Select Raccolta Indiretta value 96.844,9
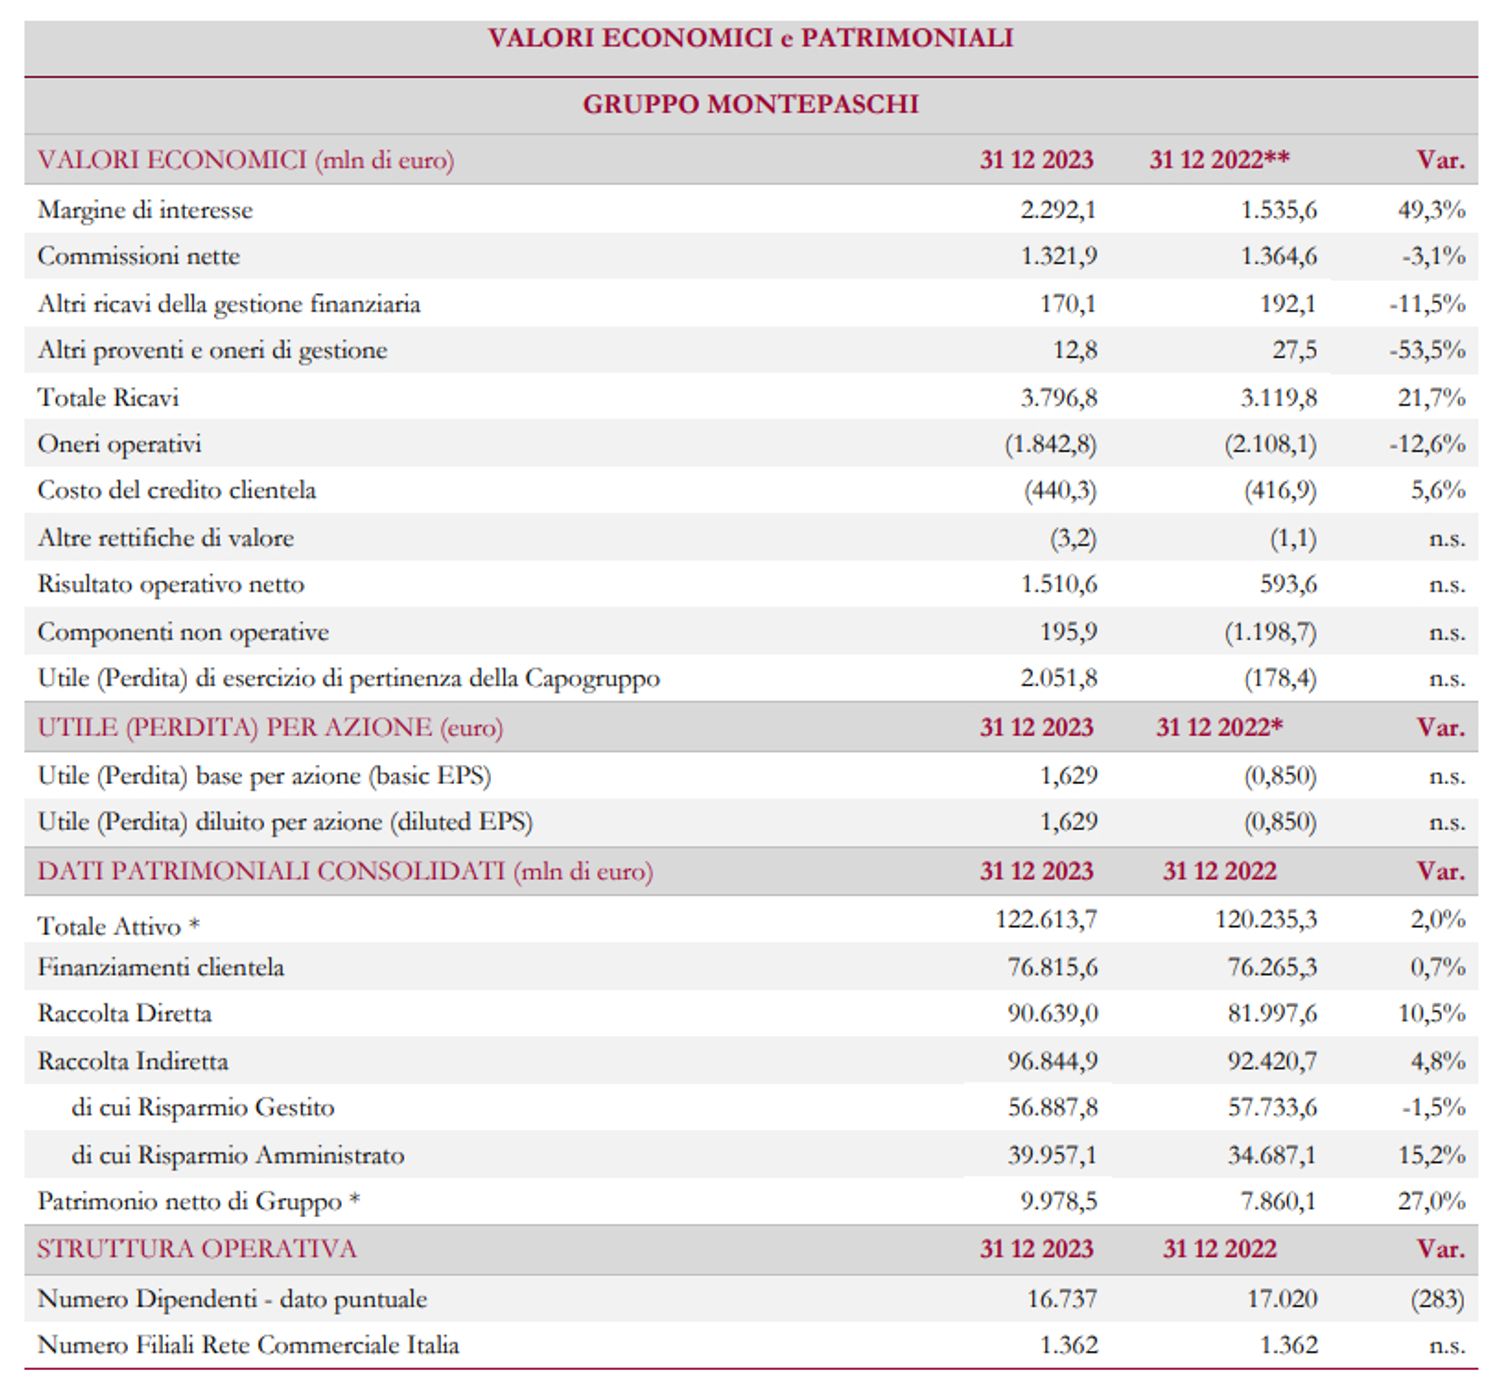The height and width of the screenshot is (1395, 1500). click(1052, 1061)
